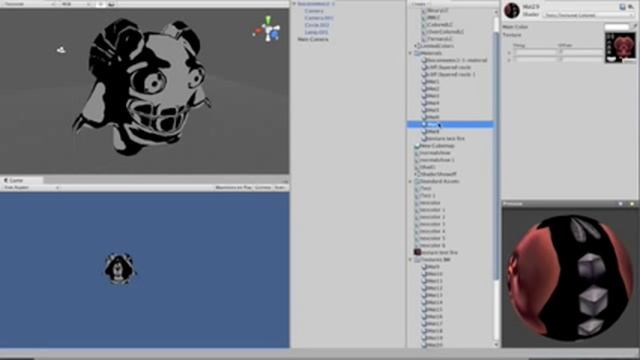The height and width of the screenshot is (360, 640).
Task: Click the material Texture thumbnail slot
Action: [620, 48]
